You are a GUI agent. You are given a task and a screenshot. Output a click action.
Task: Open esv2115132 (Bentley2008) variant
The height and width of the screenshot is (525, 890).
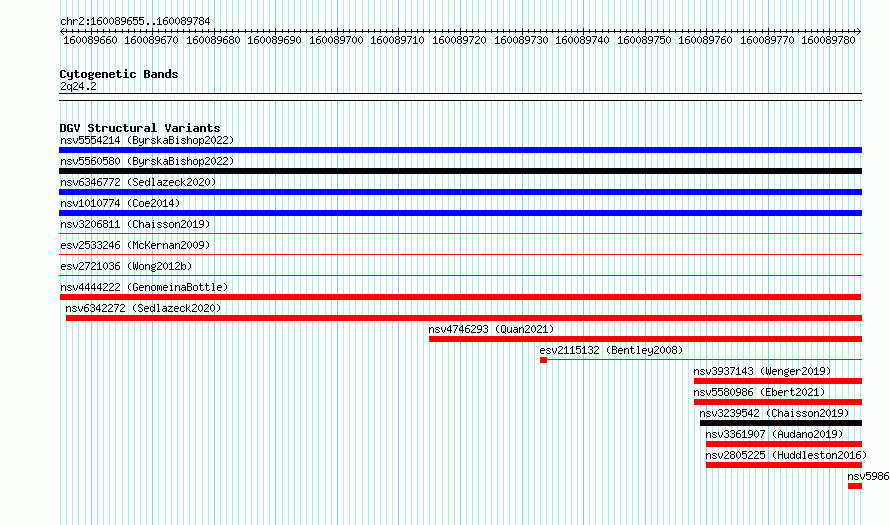click(611, 350)
